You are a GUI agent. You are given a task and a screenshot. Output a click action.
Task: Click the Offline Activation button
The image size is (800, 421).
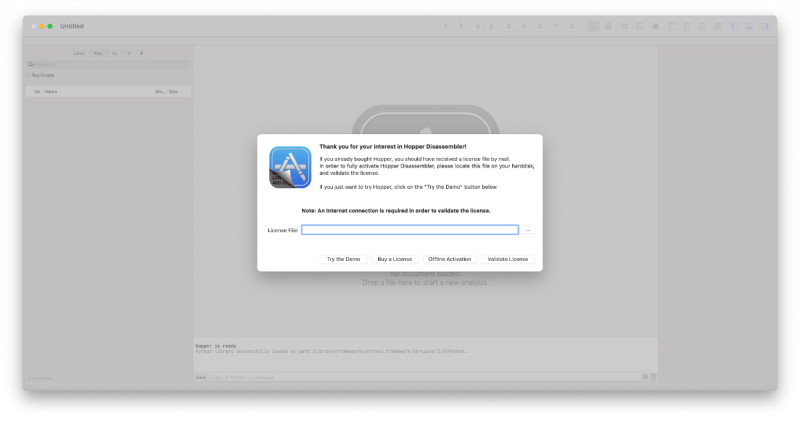click(x=449, y=259)
